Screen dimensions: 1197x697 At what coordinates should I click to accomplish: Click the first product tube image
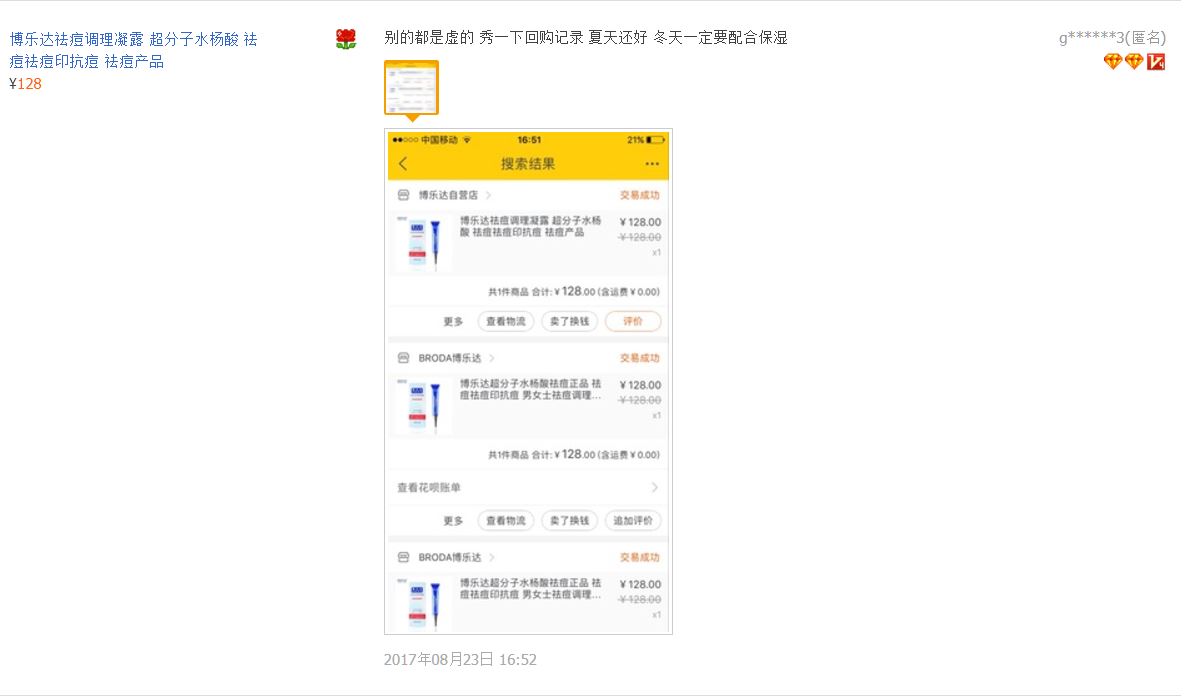point(423,243)
